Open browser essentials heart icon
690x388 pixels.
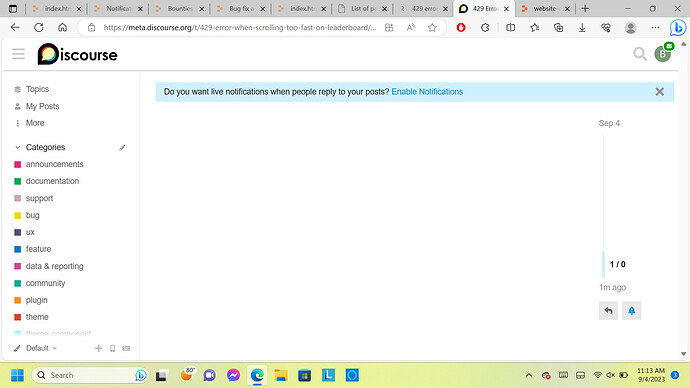(606, 27)
